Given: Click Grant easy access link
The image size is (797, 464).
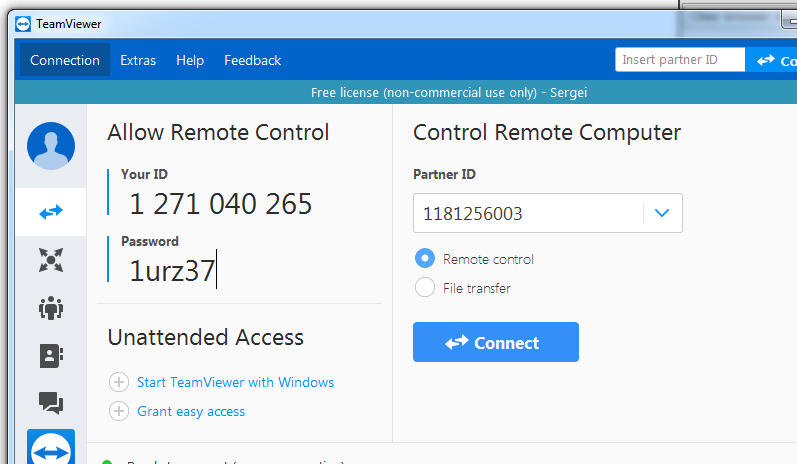Looking at the screenshot, I should pos(191,411).
